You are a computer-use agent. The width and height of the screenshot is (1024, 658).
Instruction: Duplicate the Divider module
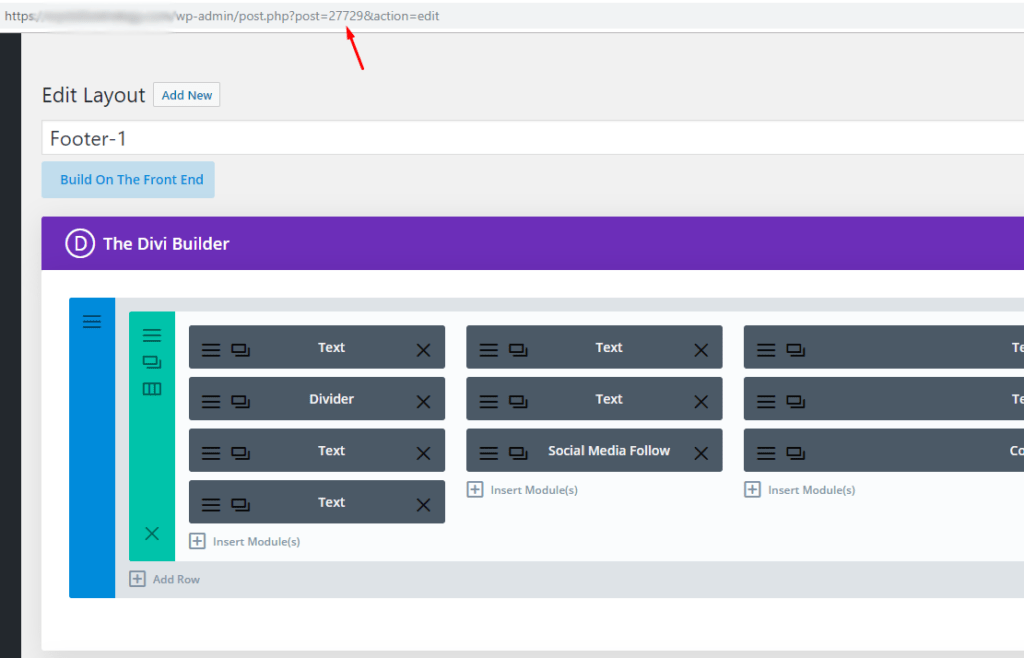[x=241, y=401]
